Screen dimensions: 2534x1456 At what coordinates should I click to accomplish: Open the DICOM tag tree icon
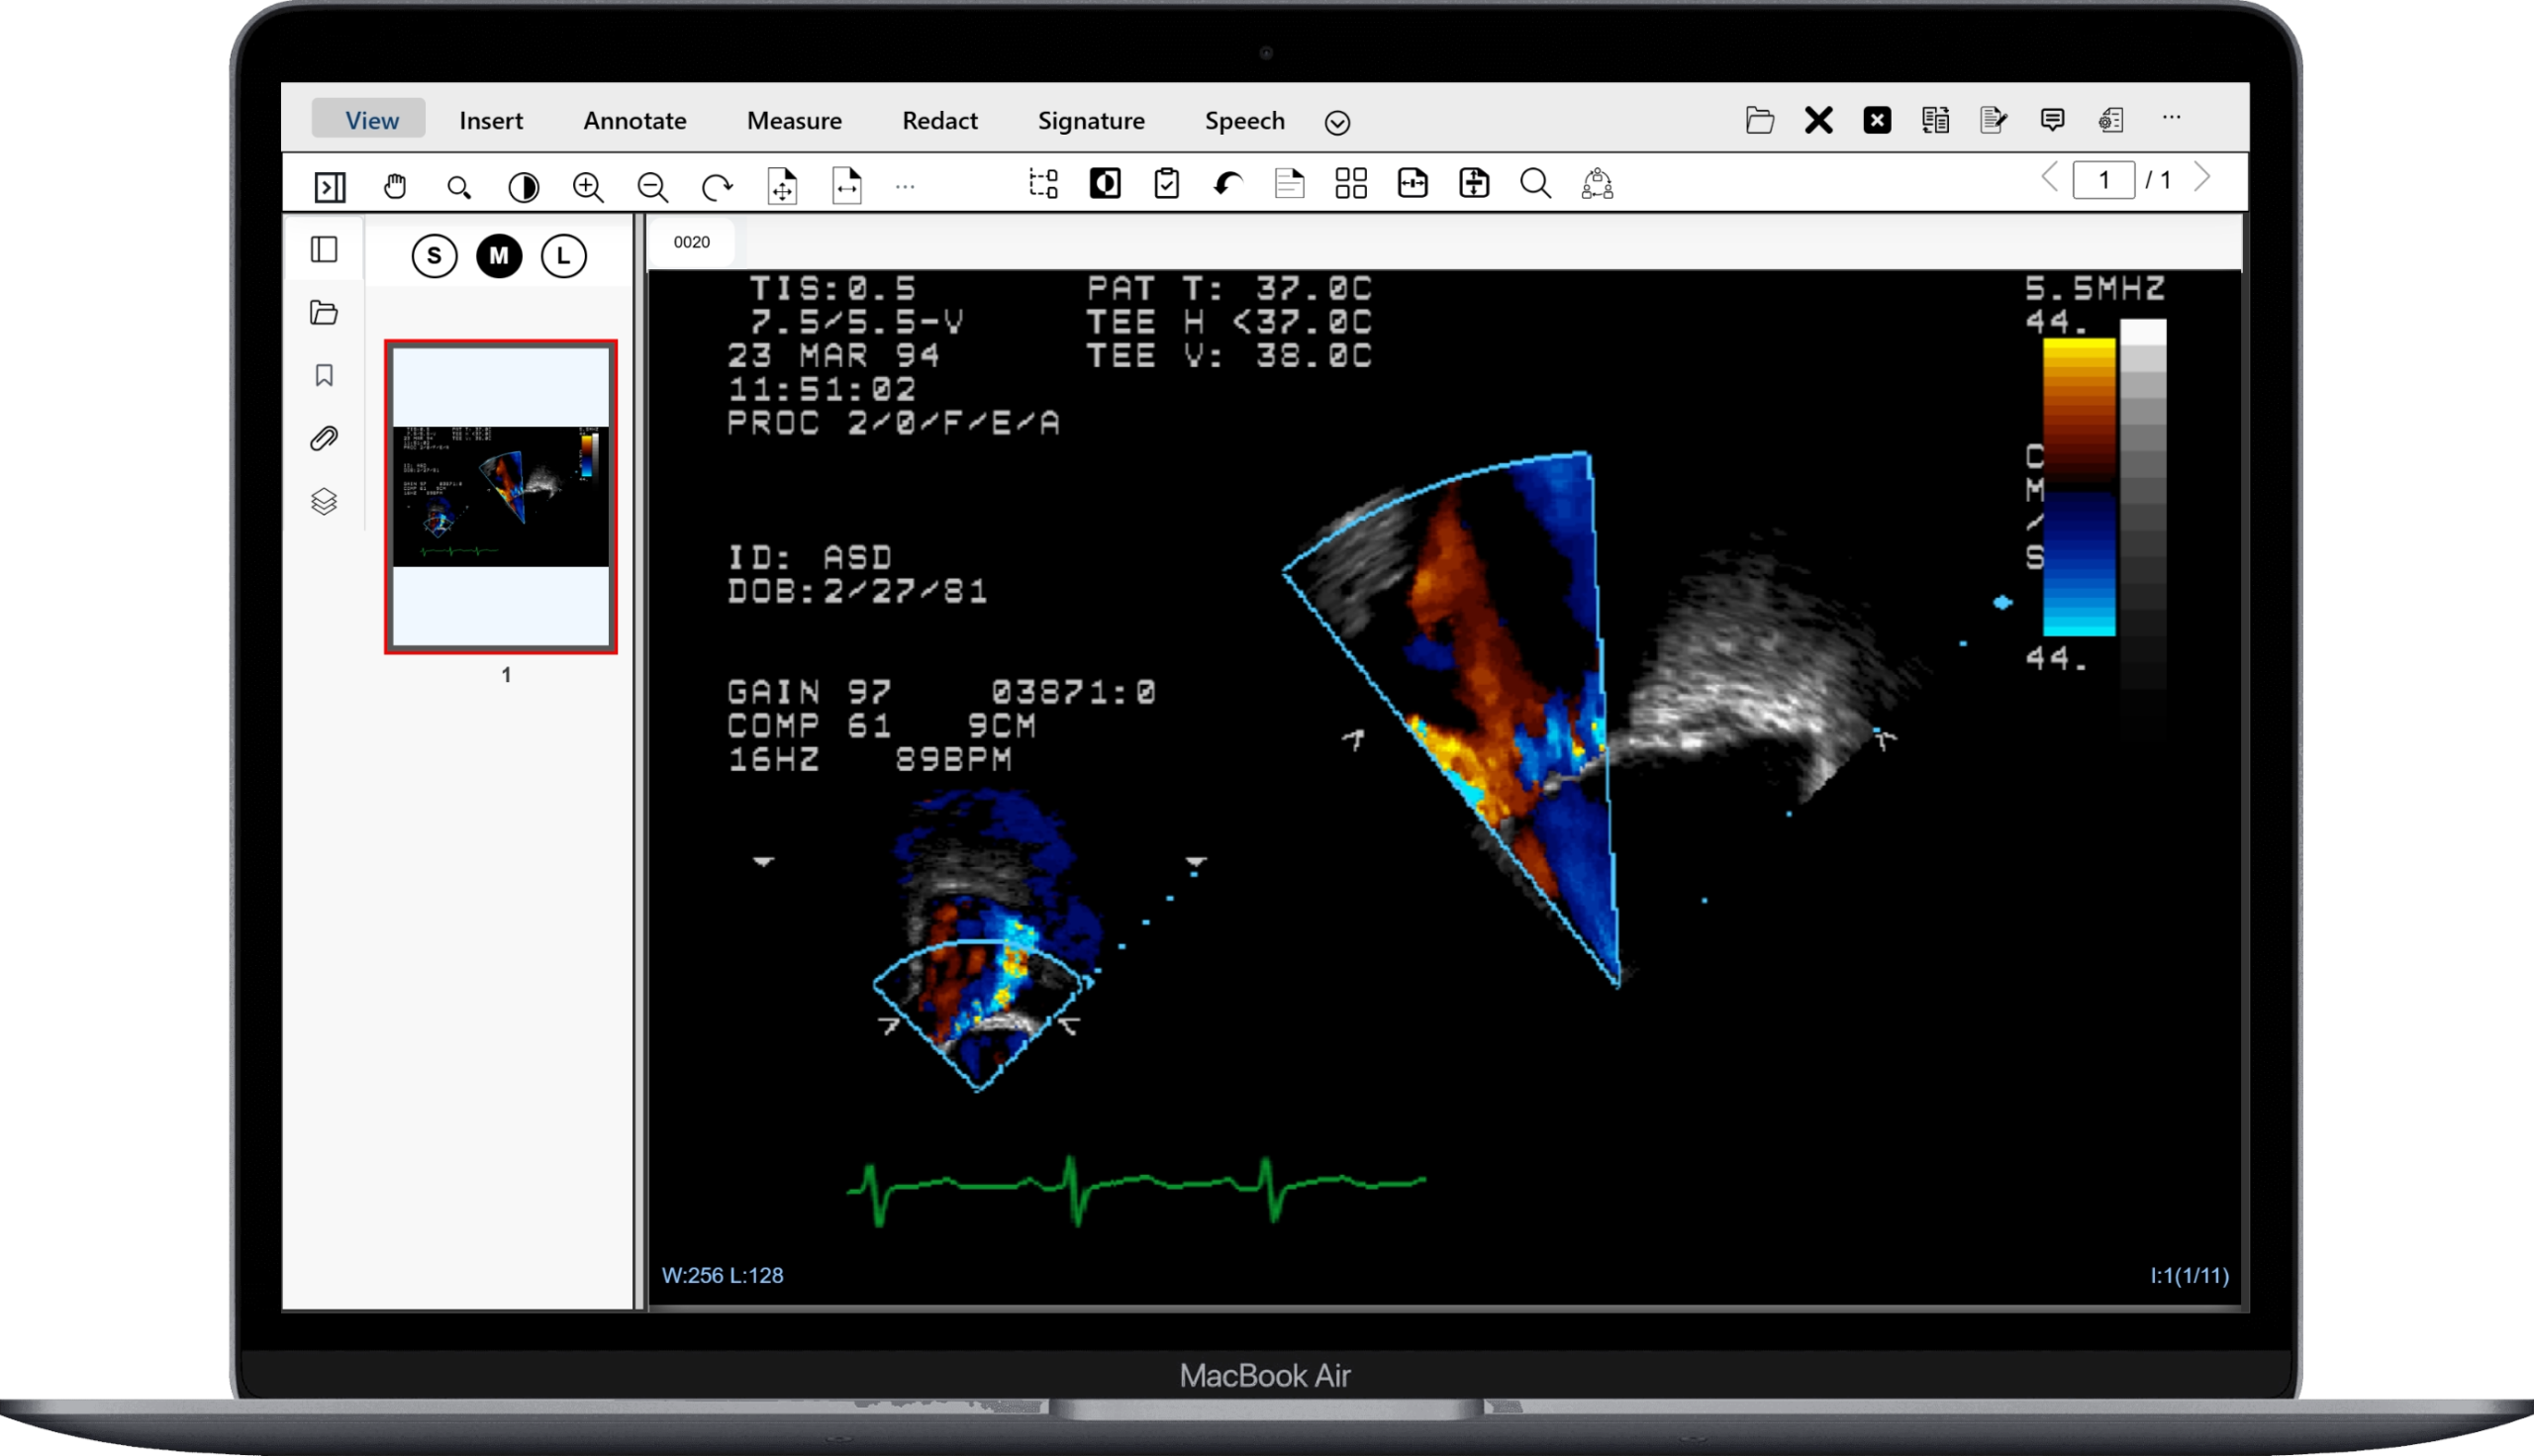(1043, 183)
